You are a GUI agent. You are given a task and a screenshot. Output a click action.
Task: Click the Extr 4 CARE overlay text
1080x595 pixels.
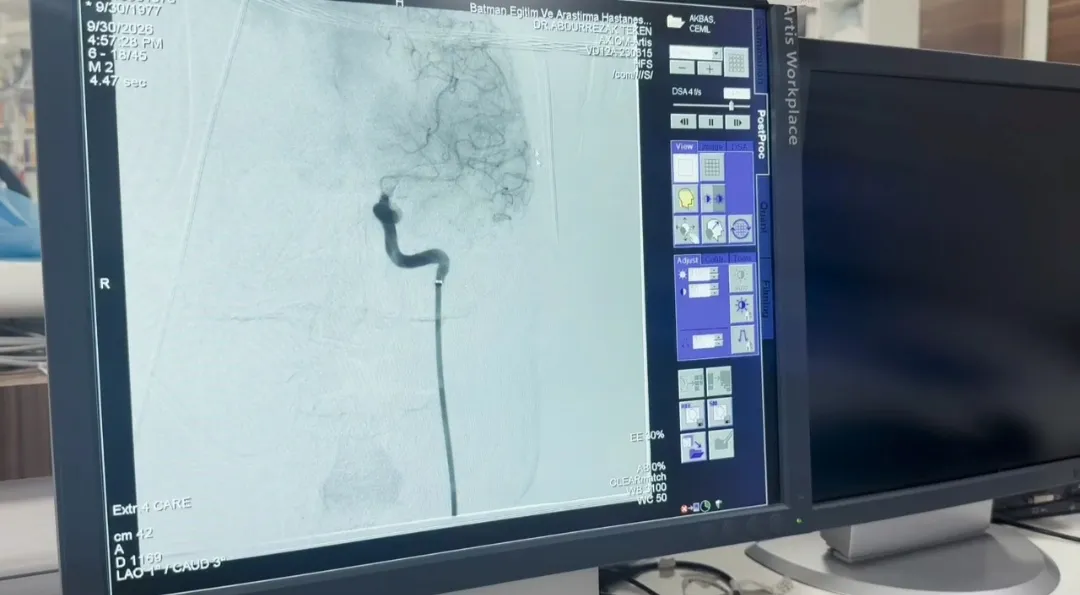(x=152, y=506)
